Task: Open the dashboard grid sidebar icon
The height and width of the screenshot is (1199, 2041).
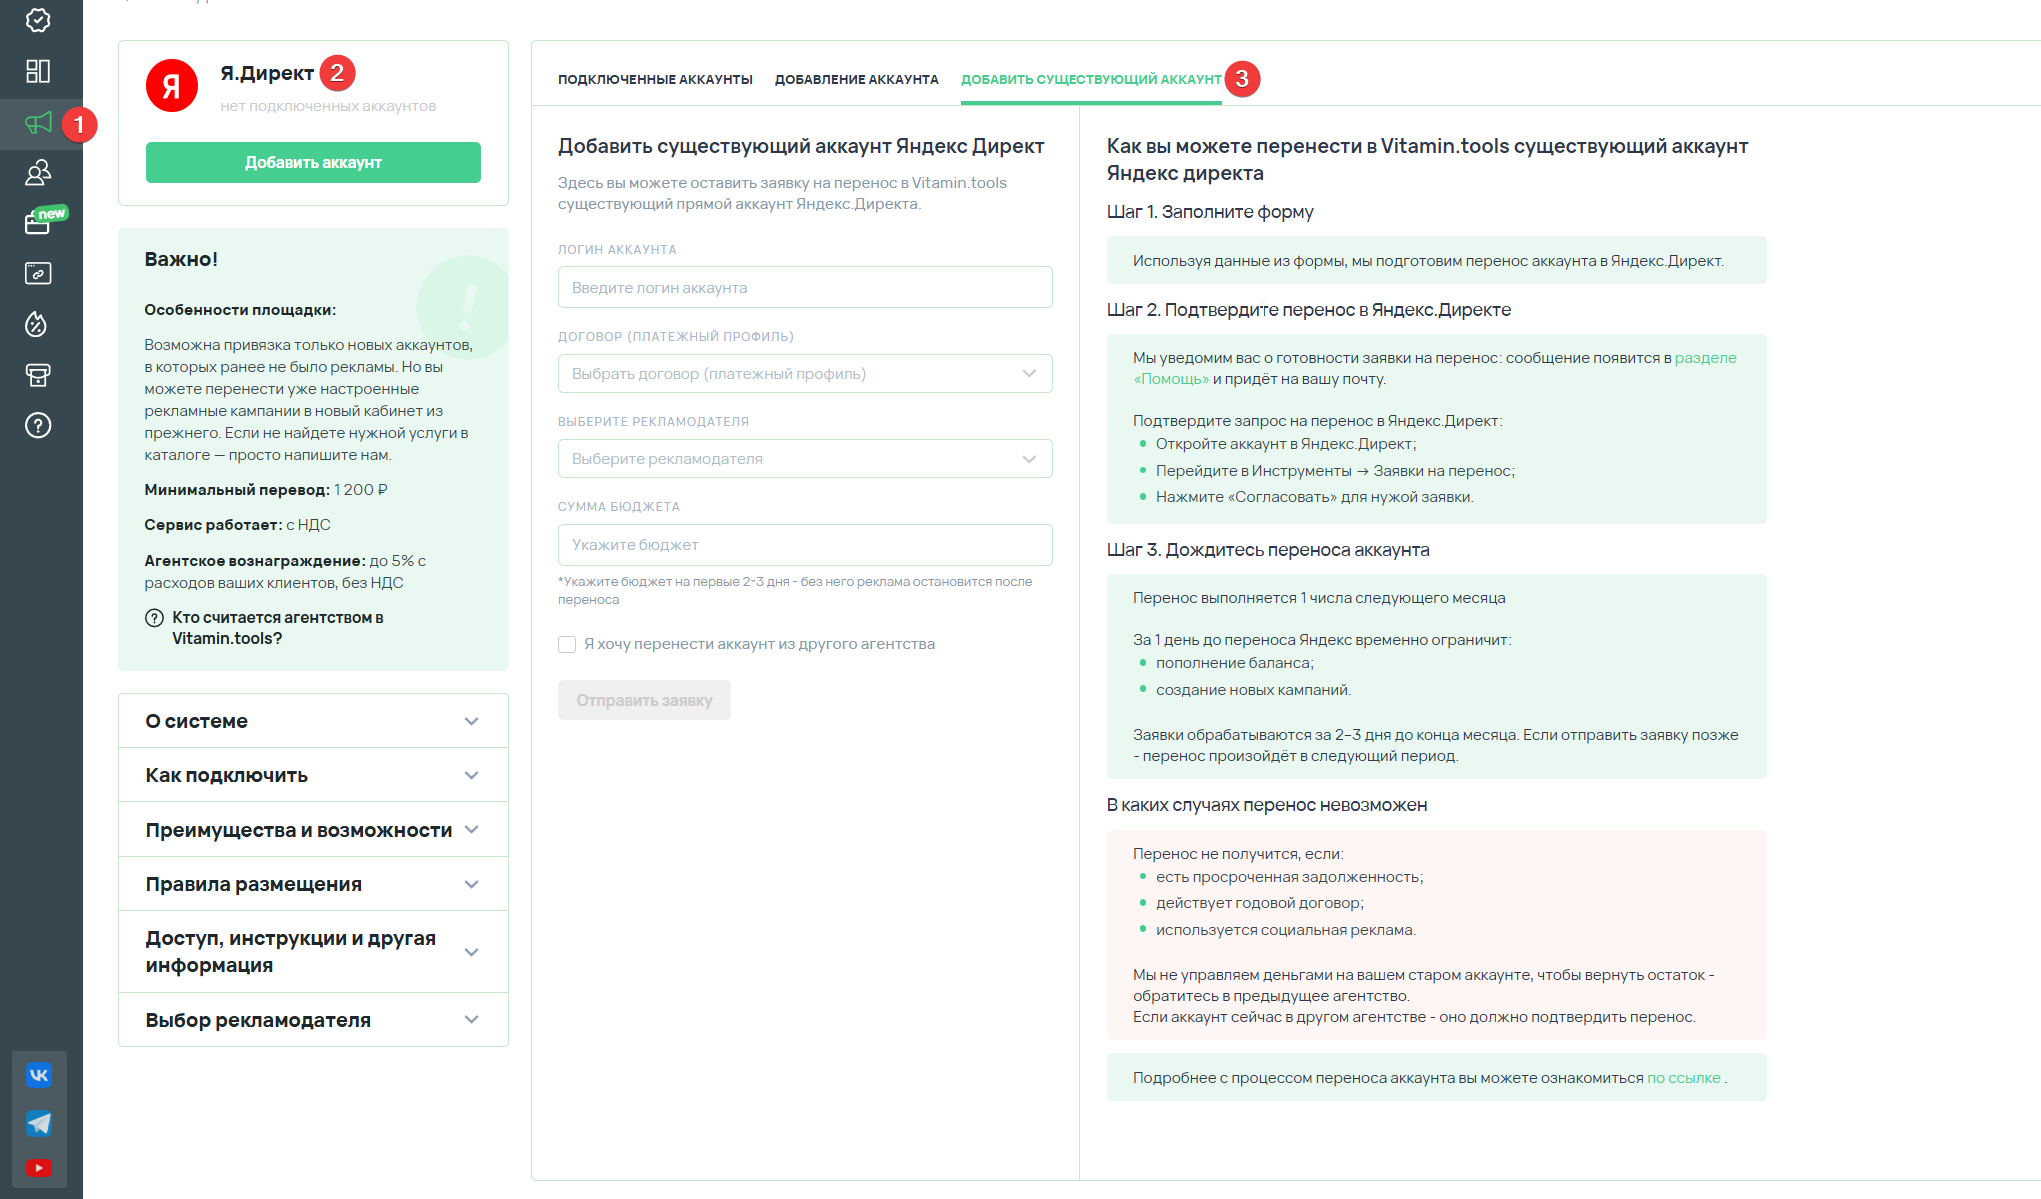Action: point(38,71)
